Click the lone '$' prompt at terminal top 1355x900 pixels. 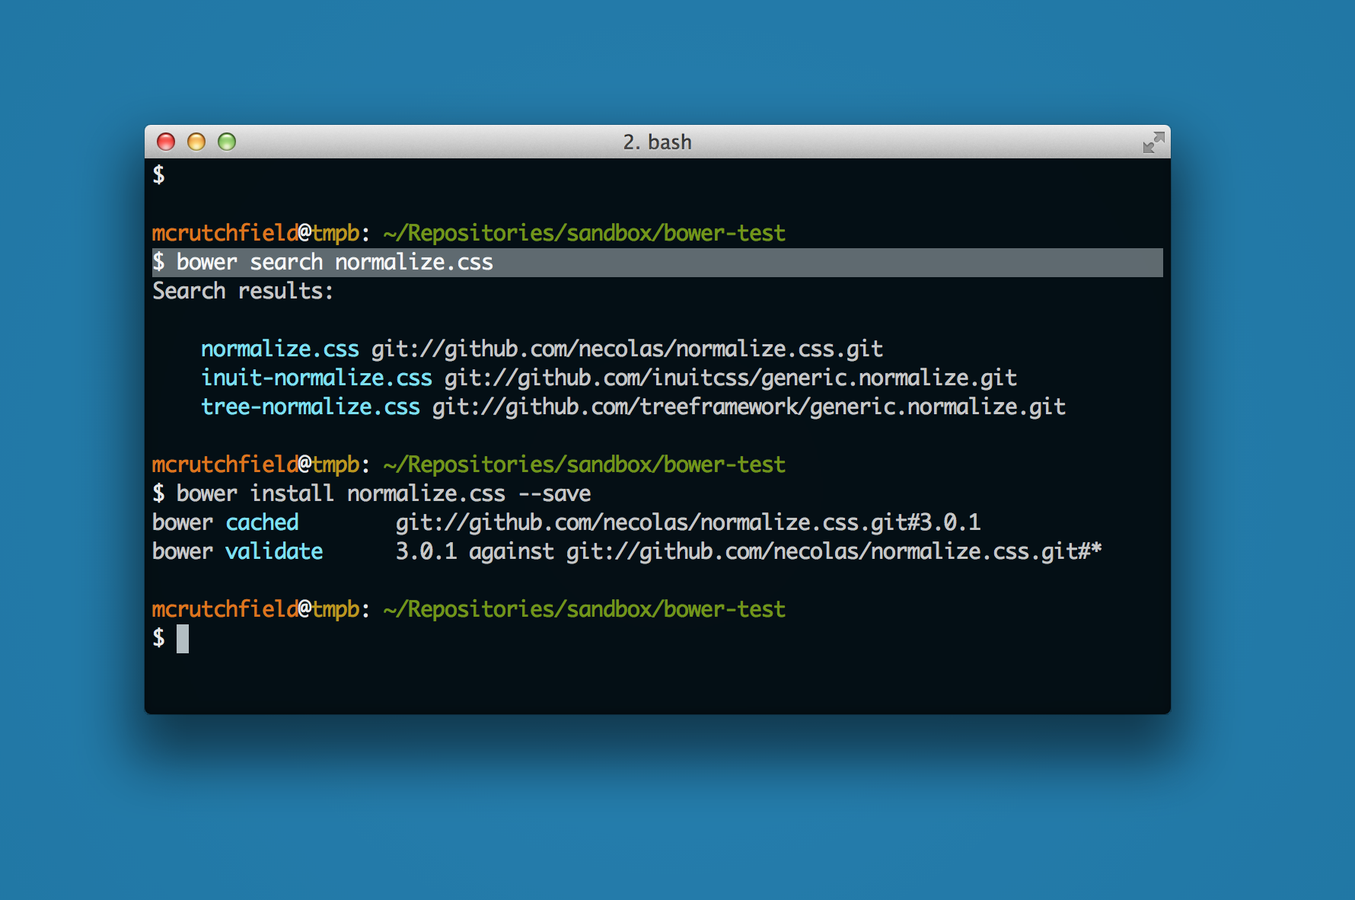coord(159,175)
